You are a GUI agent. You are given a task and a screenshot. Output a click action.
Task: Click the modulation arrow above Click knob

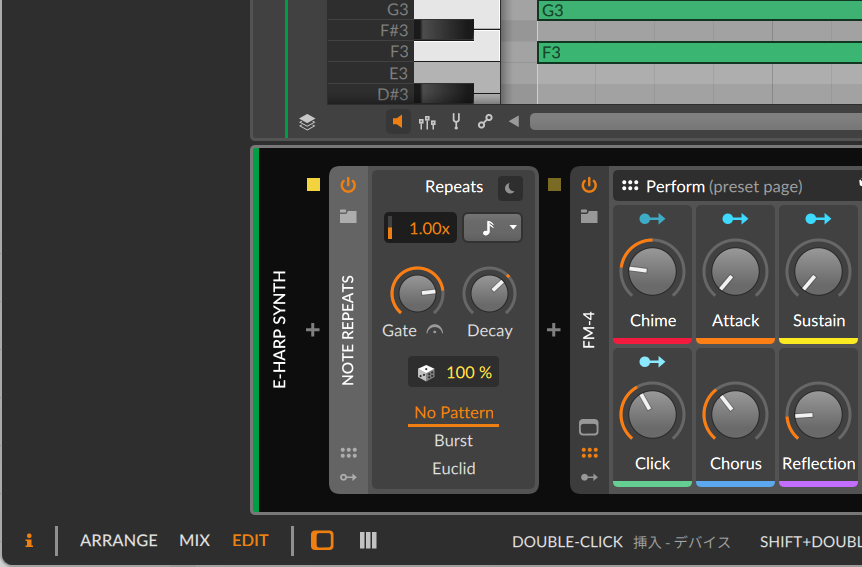point(653,362)
